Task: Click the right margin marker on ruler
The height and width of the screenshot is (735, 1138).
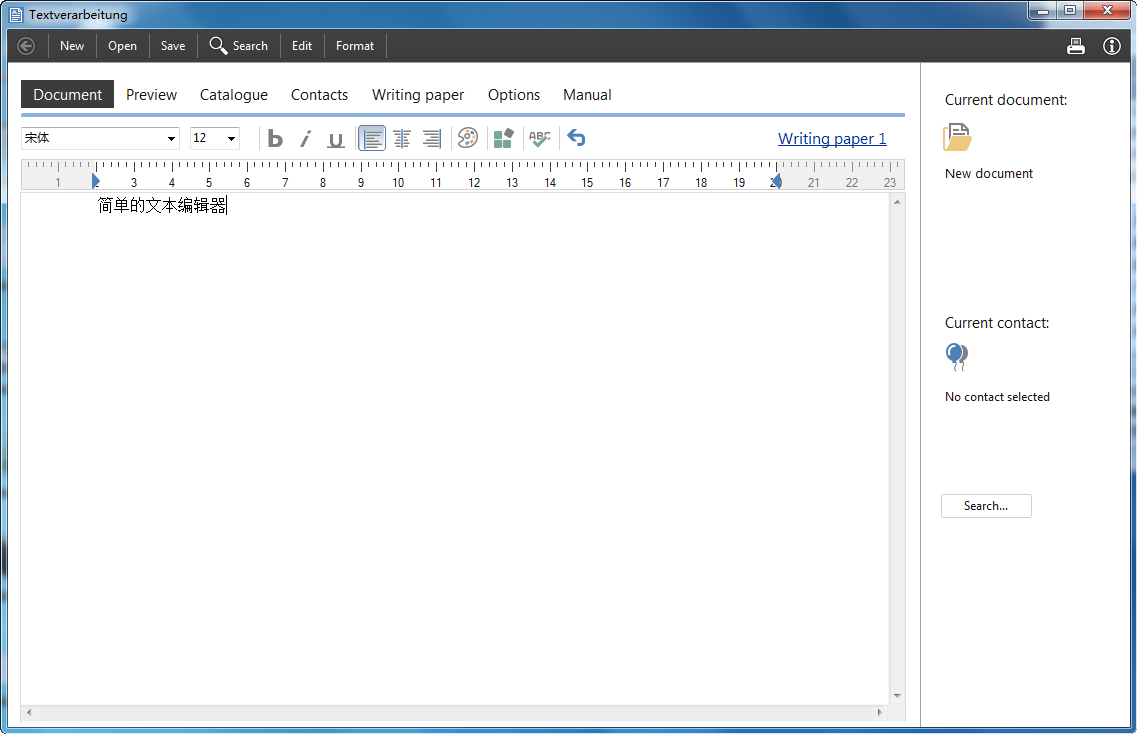Action: 777,181
